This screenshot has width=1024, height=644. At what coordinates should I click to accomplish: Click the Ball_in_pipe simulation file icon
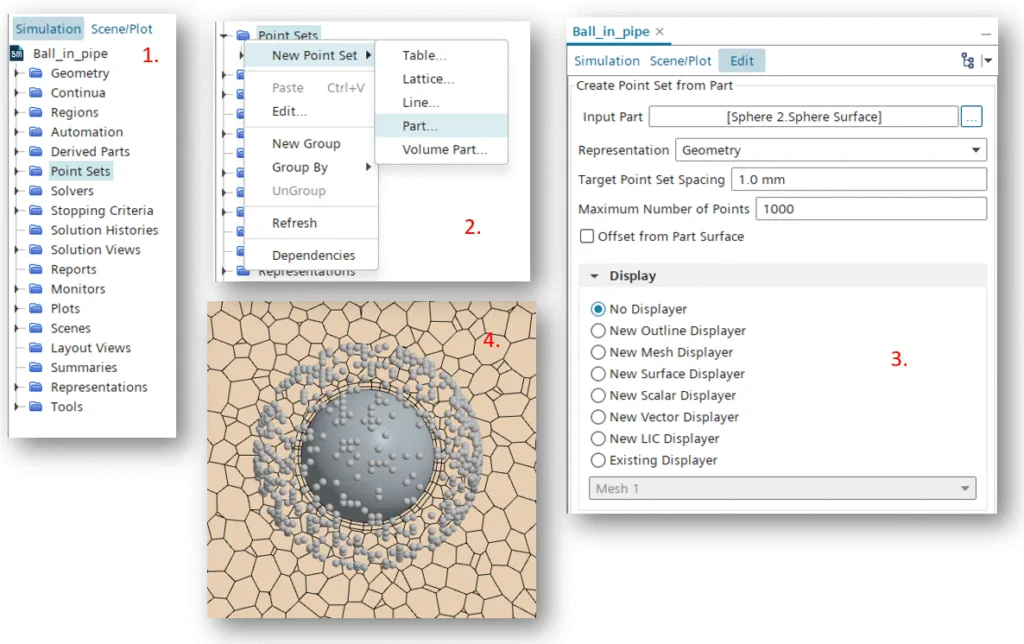tap(17, 54)
